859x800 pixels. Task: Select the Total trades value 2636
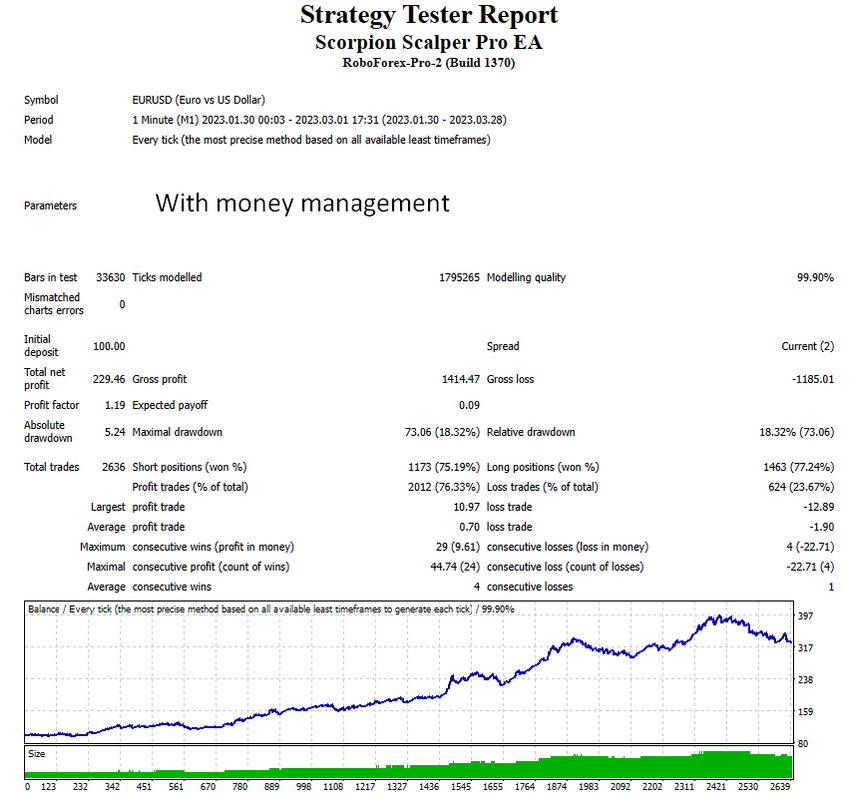pos(113,467)
